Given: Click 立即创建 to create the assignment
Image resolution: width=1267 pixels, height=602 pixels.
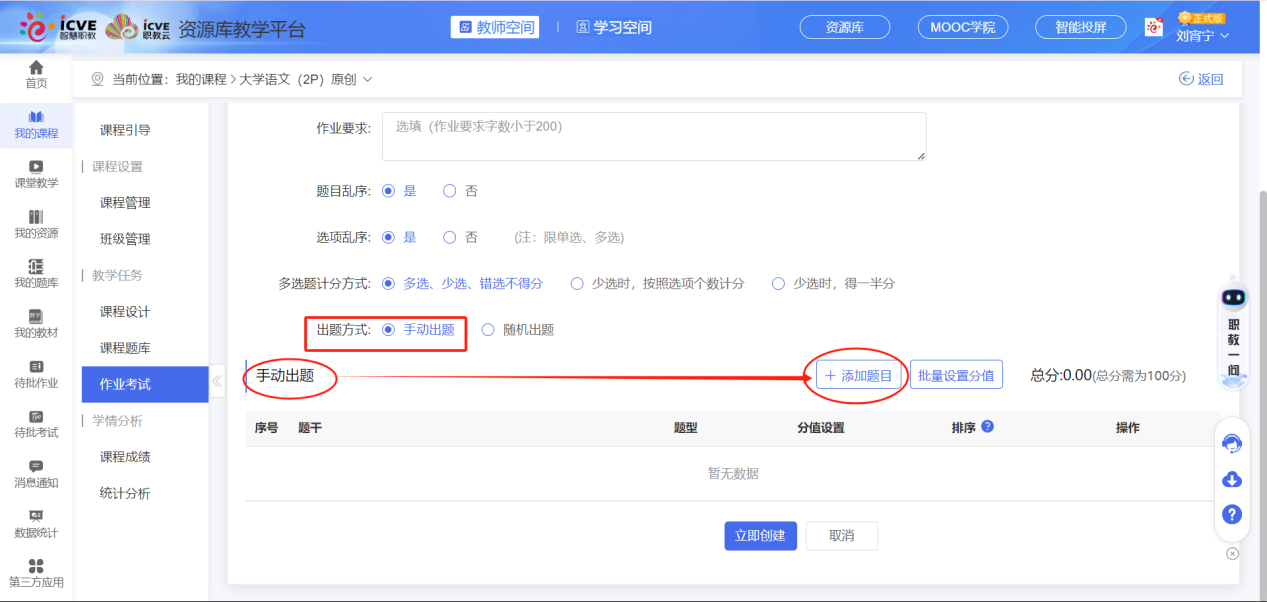Looking at the screenshot, I should point(760,536).
